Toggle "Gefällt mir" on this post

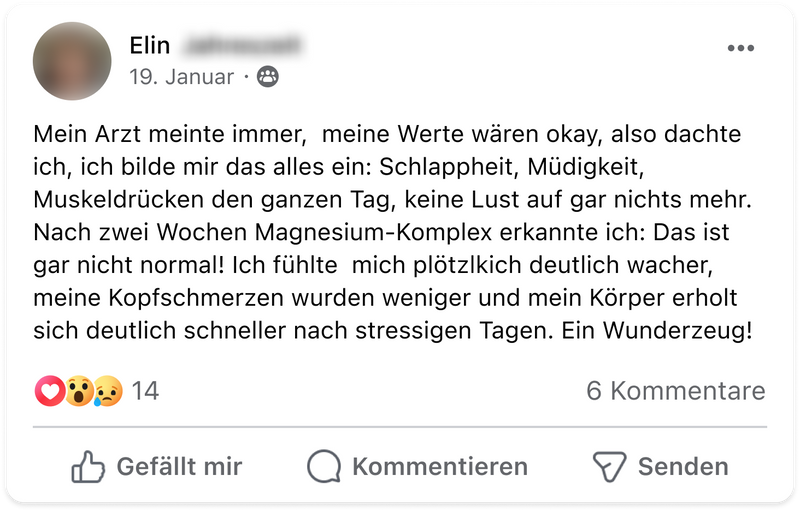click(179, 466)
